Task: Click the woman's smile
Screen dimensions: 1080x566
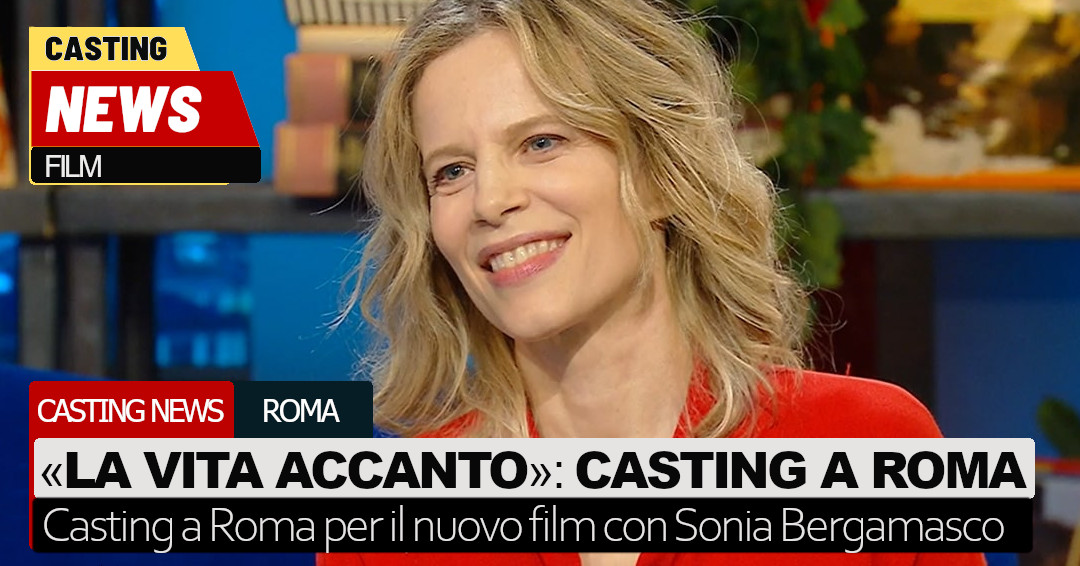Action: pyautogui.click(x=525, y=258)
